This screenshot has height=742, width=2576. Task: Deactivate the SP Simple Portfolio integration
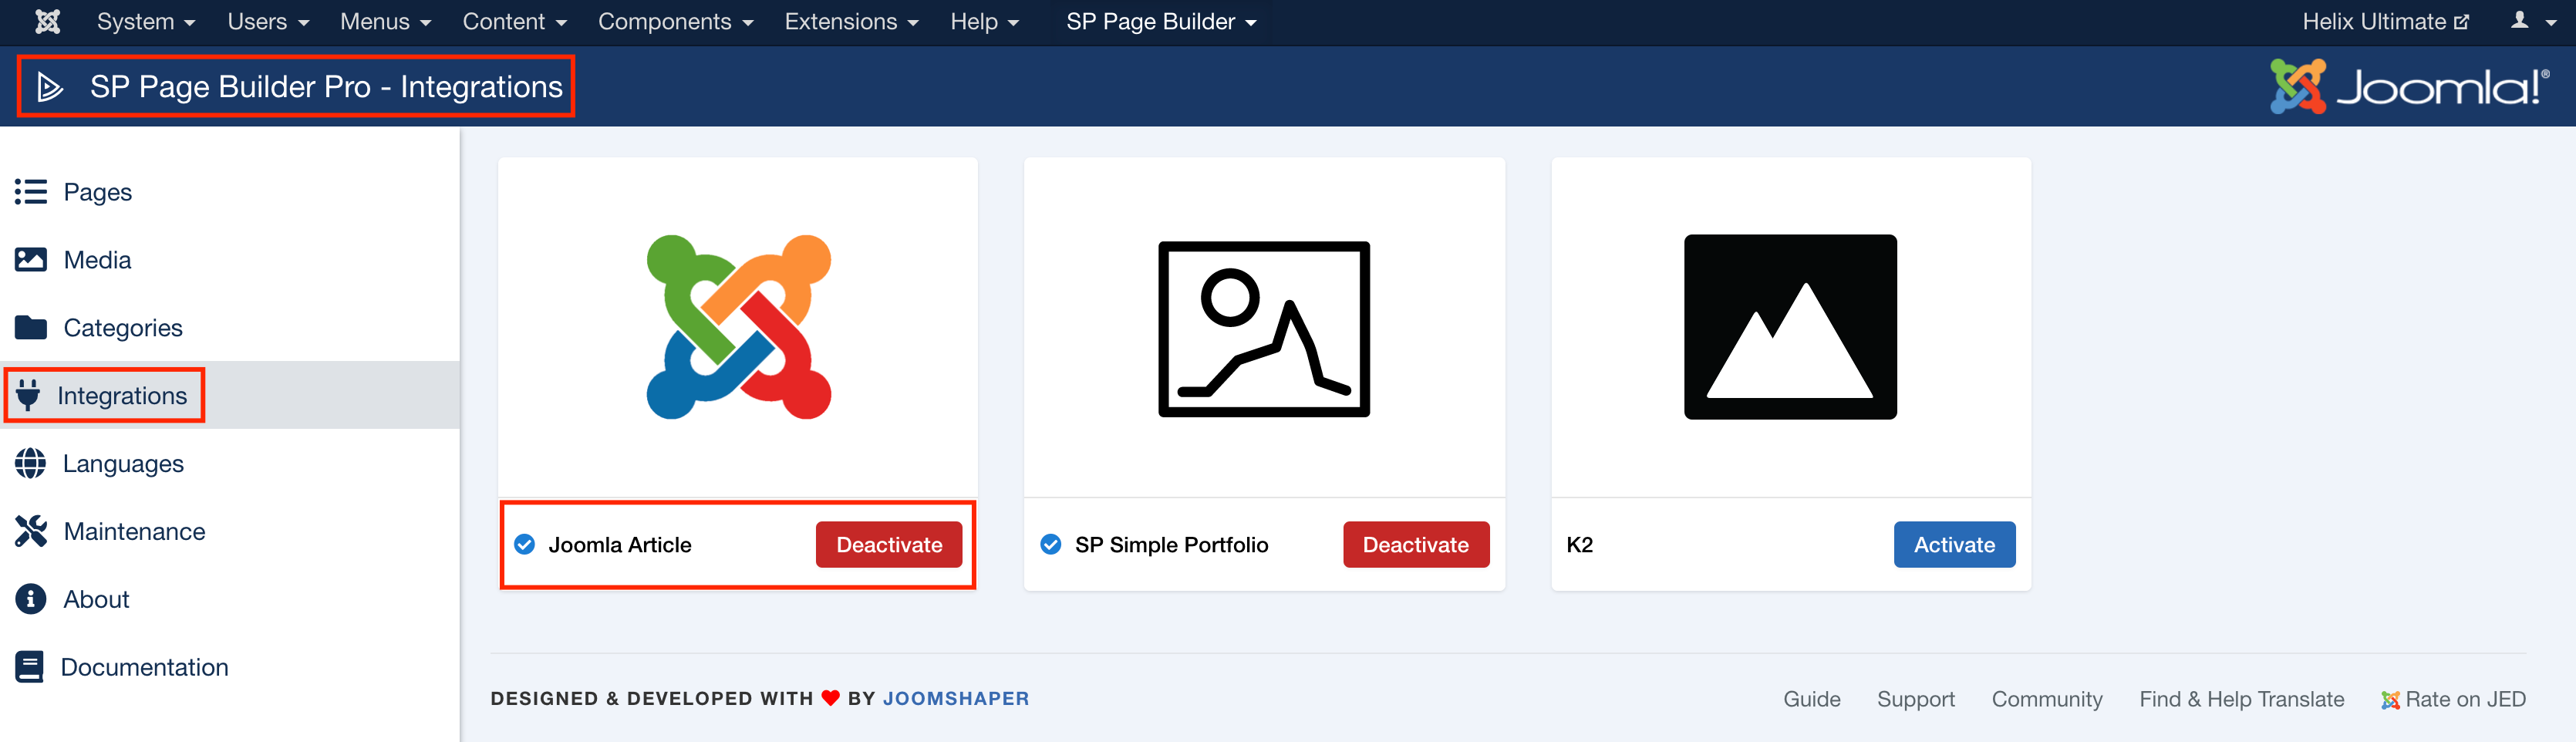1416,544
